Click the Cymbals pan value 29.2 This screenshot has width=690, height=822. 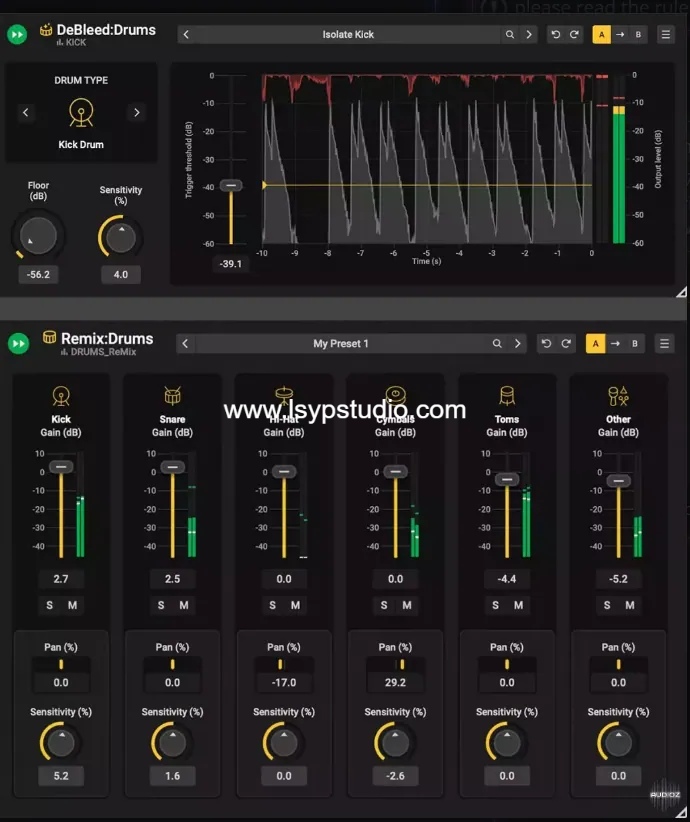tap(395, 683)
